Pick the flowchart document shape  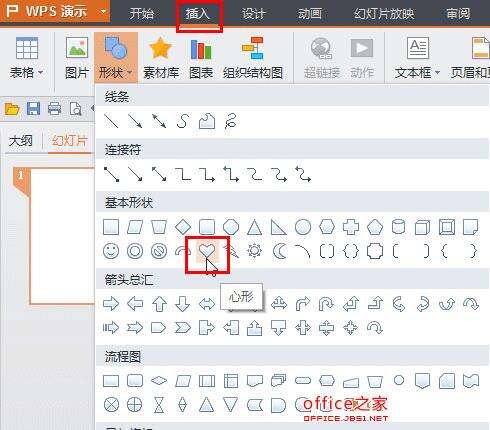[x=255, y=381]
